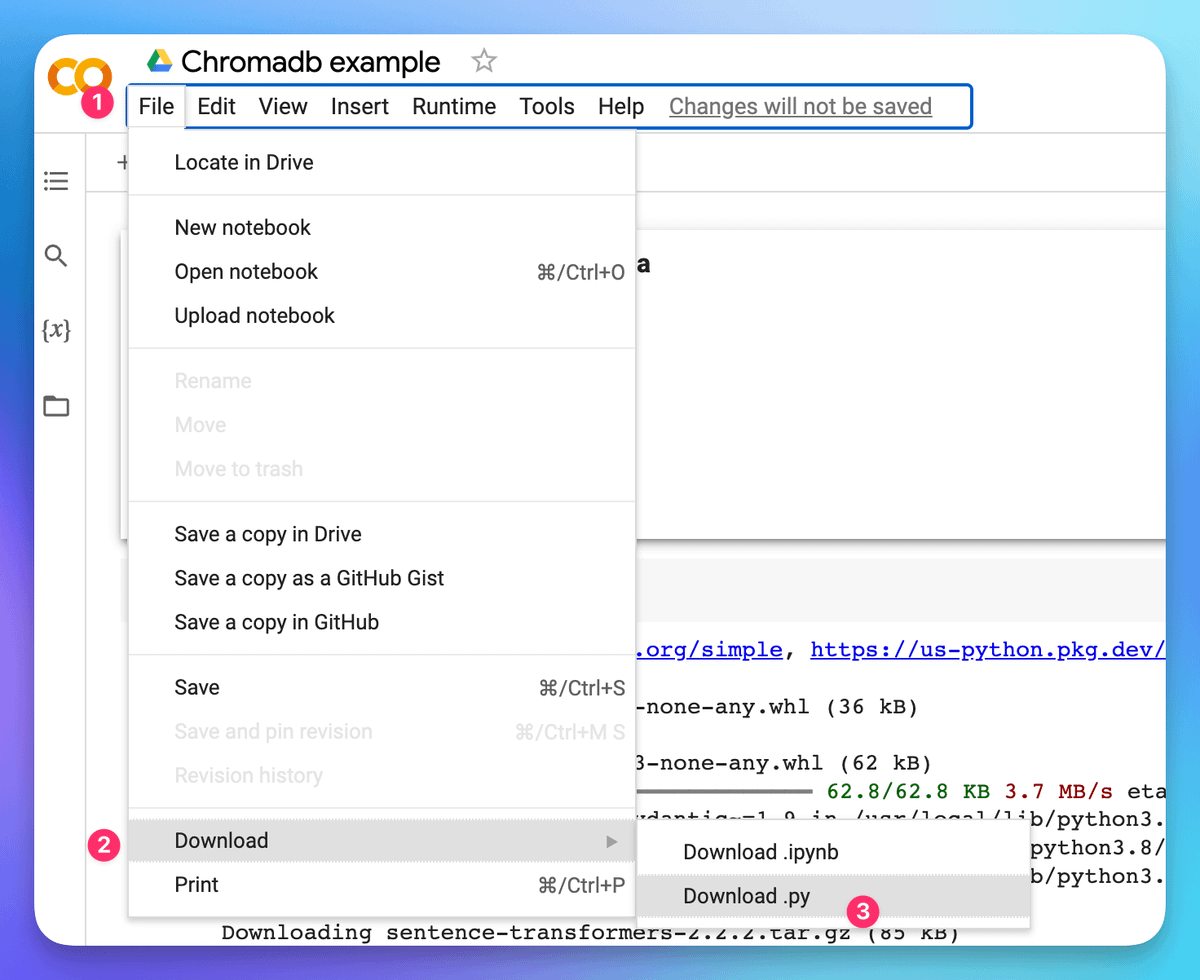This screenshot has width=1200, height=980.
Task: Open the Files folder sidebar icon
Action: [x=56, y=406]
